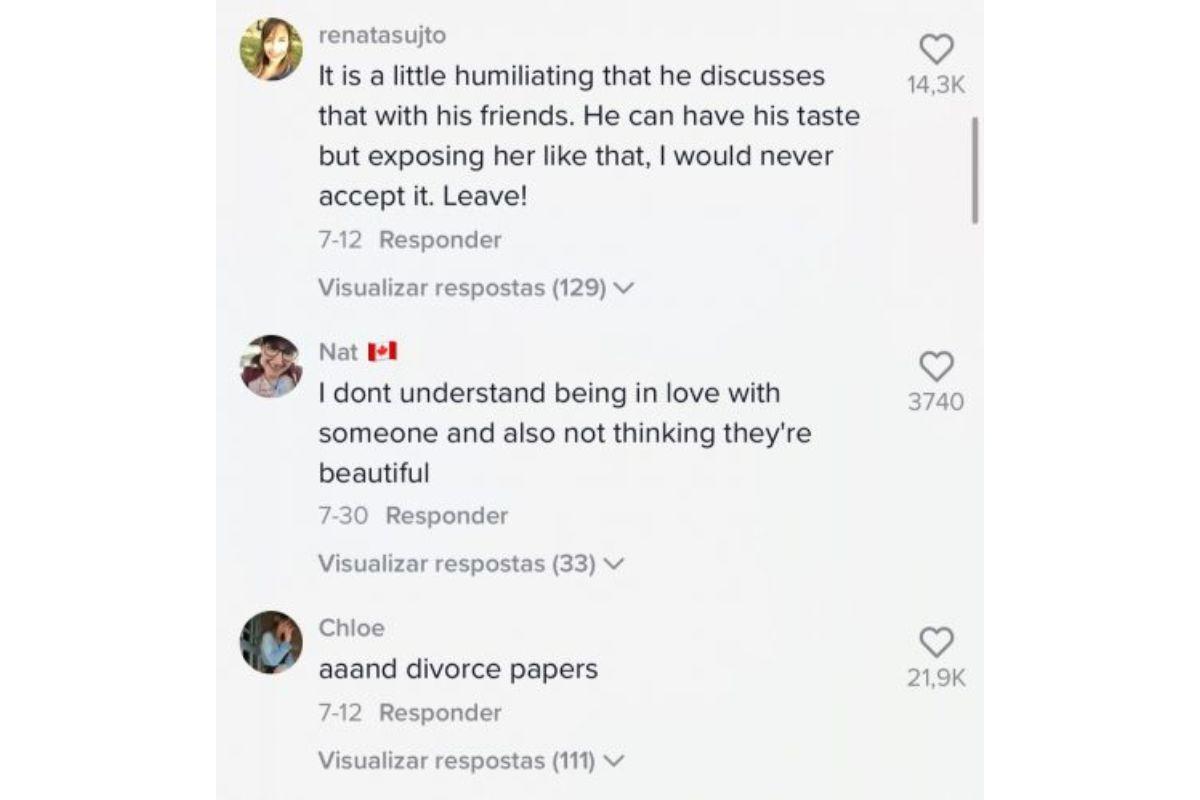Click the 14,3K like count
Screen dimensions: 1200x800
click(x=936, y=86)
